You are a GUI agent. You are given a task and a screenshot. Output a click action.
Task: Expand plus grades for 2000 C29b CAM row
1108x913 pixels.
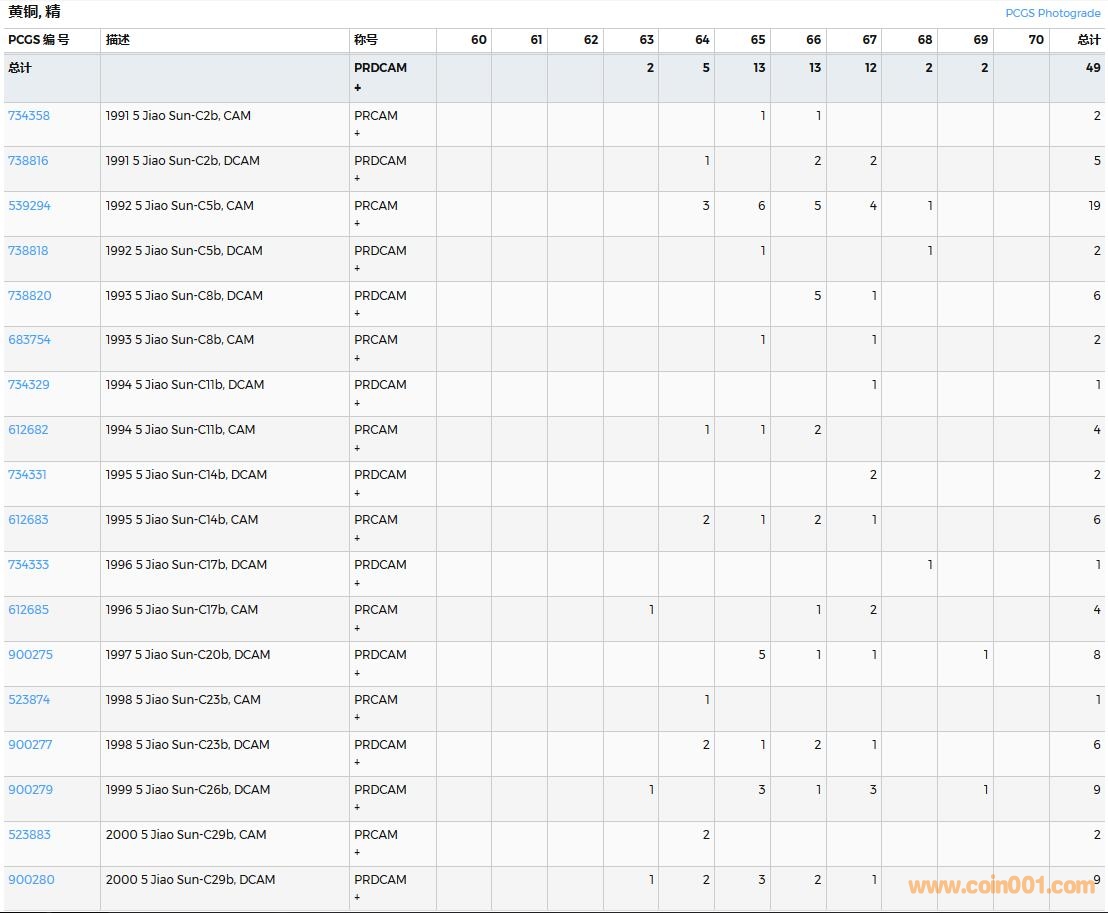(x=357, y=853)
